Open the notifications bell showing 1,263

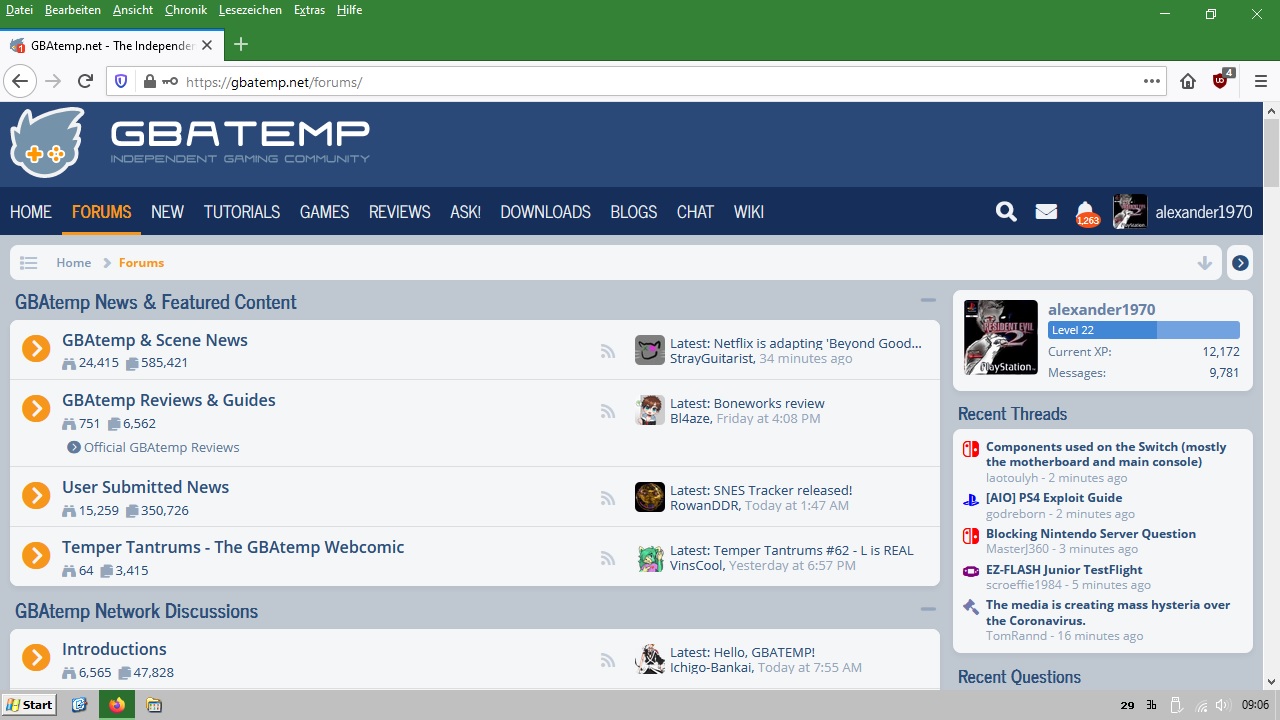point(1087,213)
